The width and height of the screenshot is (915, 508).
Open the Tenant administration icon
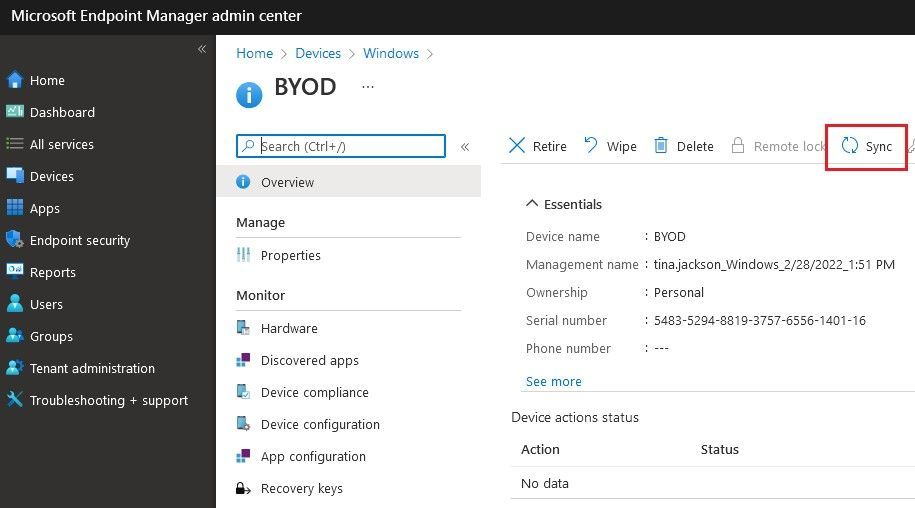[14, 367]
